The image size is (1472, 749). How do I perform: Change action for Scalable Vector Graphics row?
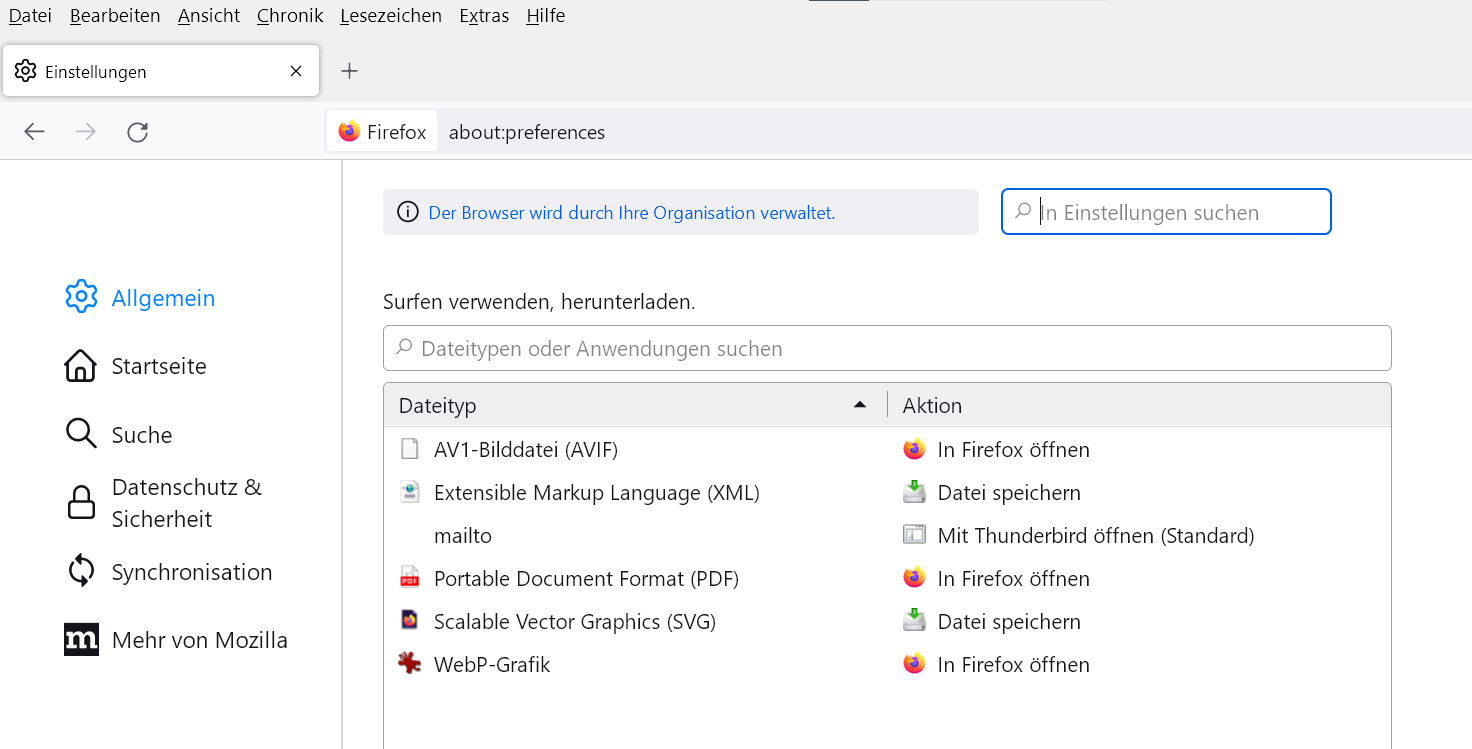[1009, 621]
